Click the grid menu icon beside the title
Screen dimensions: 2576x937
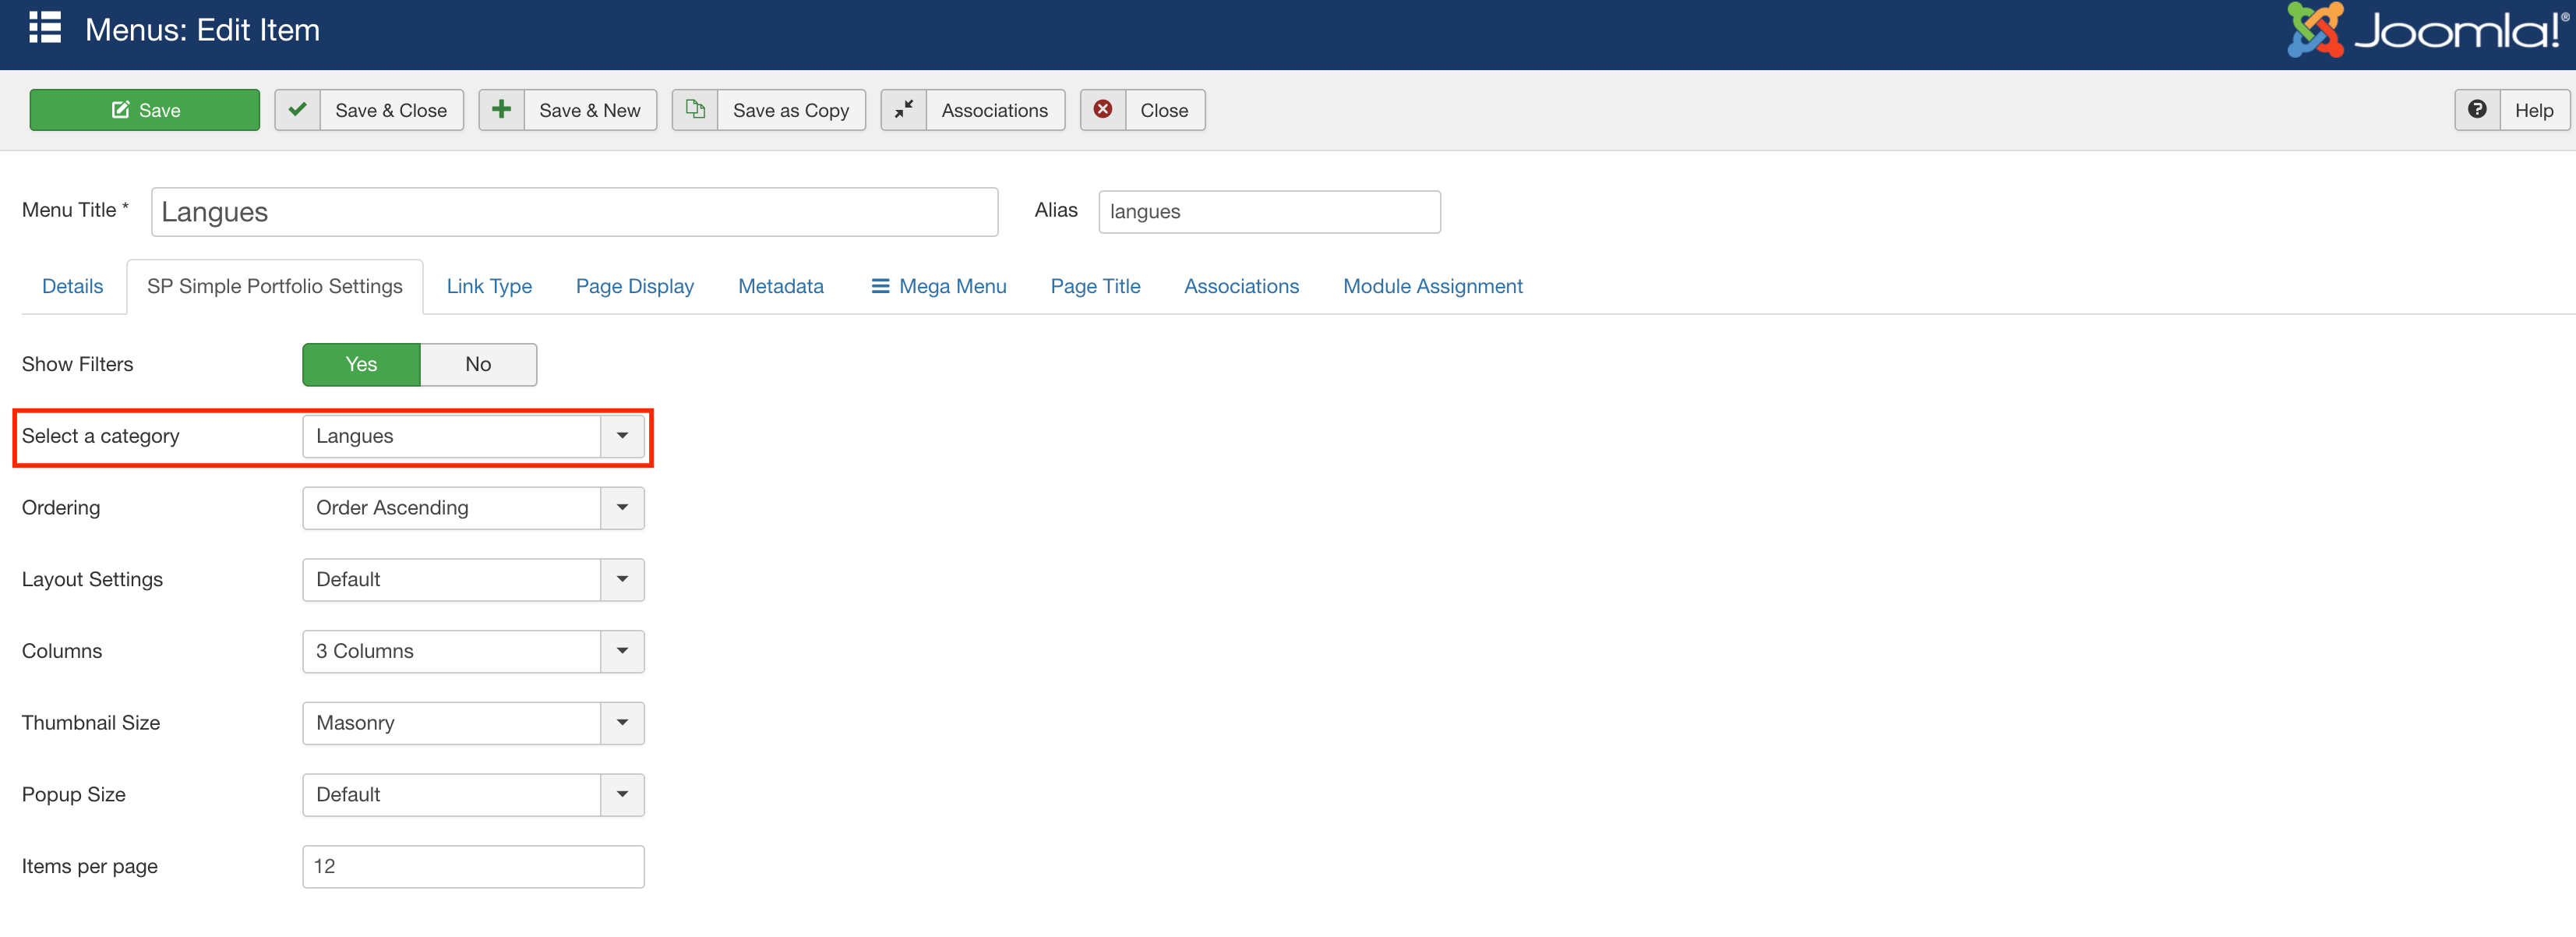45,28
